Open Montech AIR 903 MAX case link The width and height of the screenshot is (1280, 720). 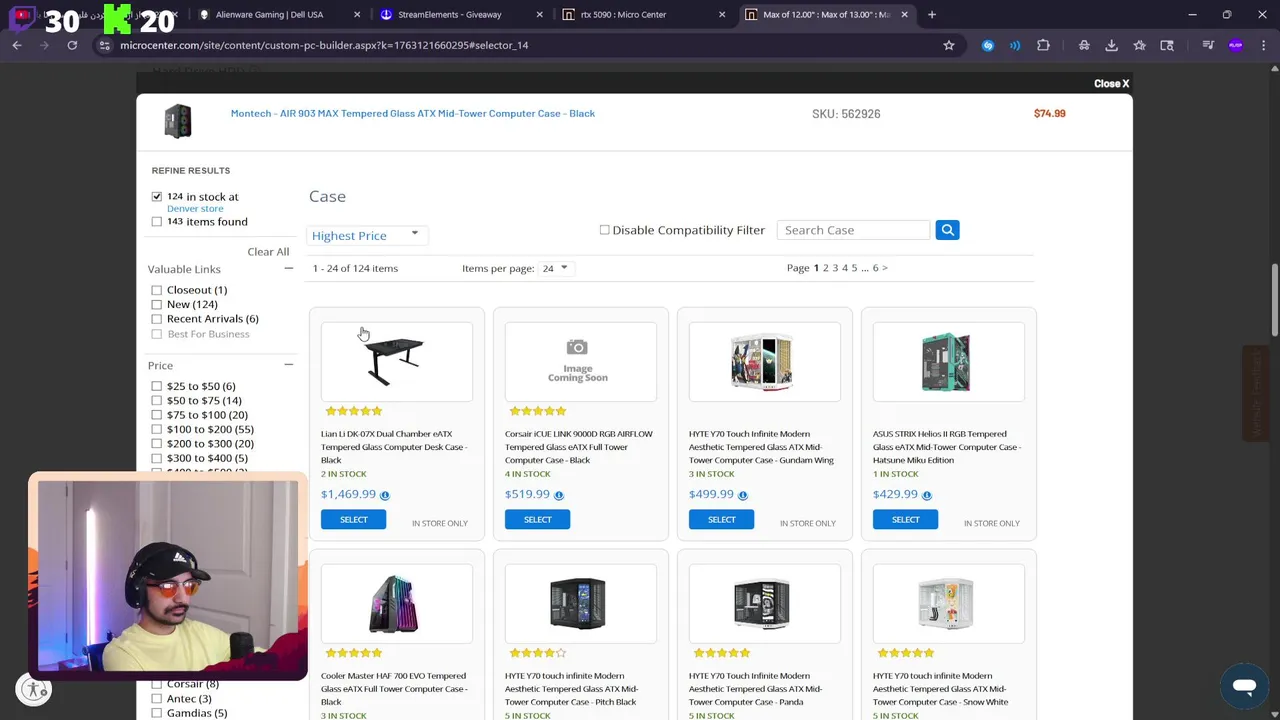(413, 114)
